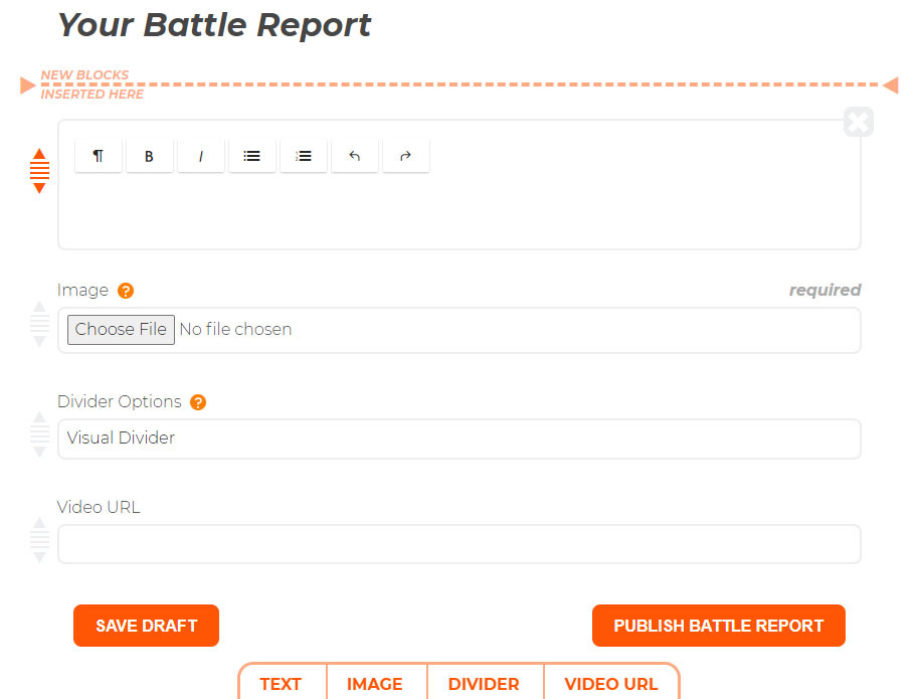The image size is (920, 699).
Task: Open the paragraph format tool in the editor toolbar
Action: coord(99,156)
